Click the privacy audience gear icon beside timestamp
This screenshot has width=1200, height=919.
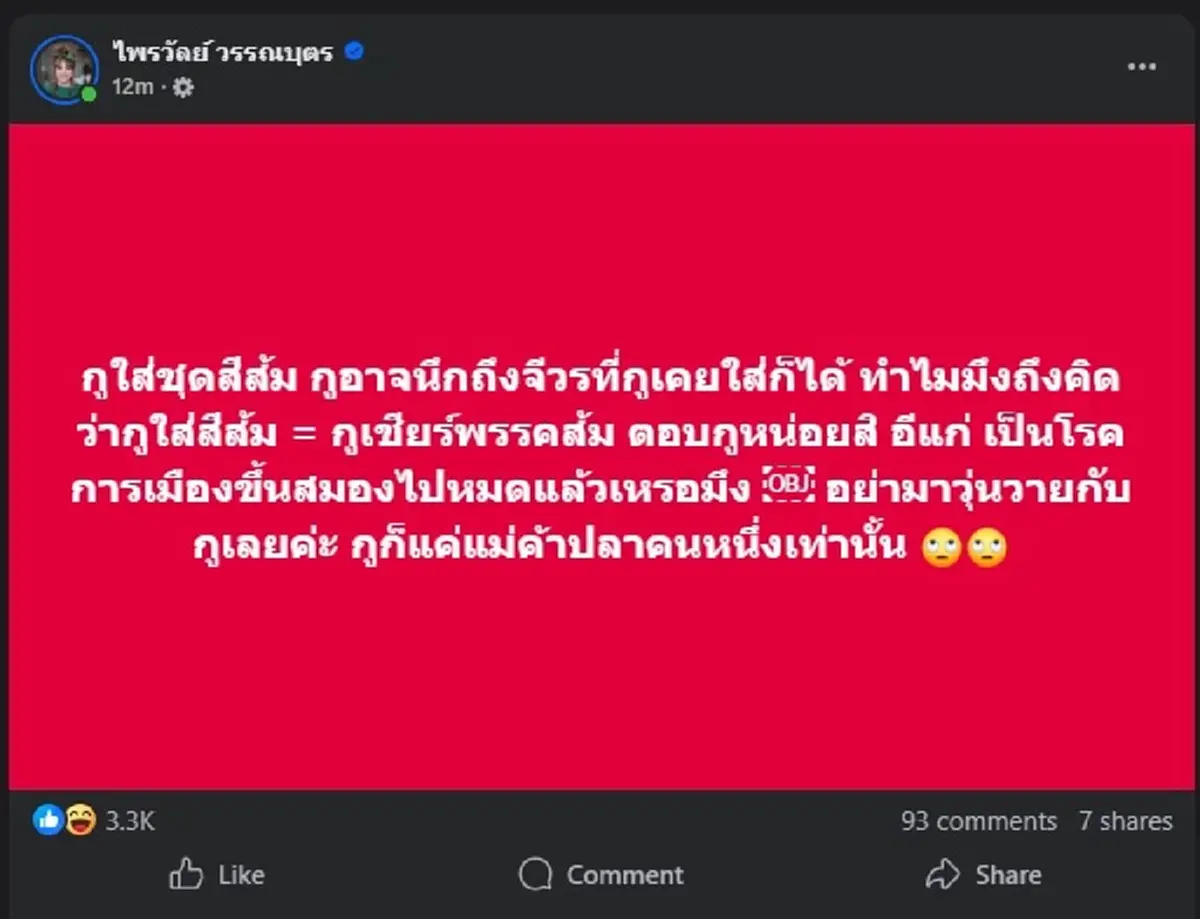click(x=183, y=88)
